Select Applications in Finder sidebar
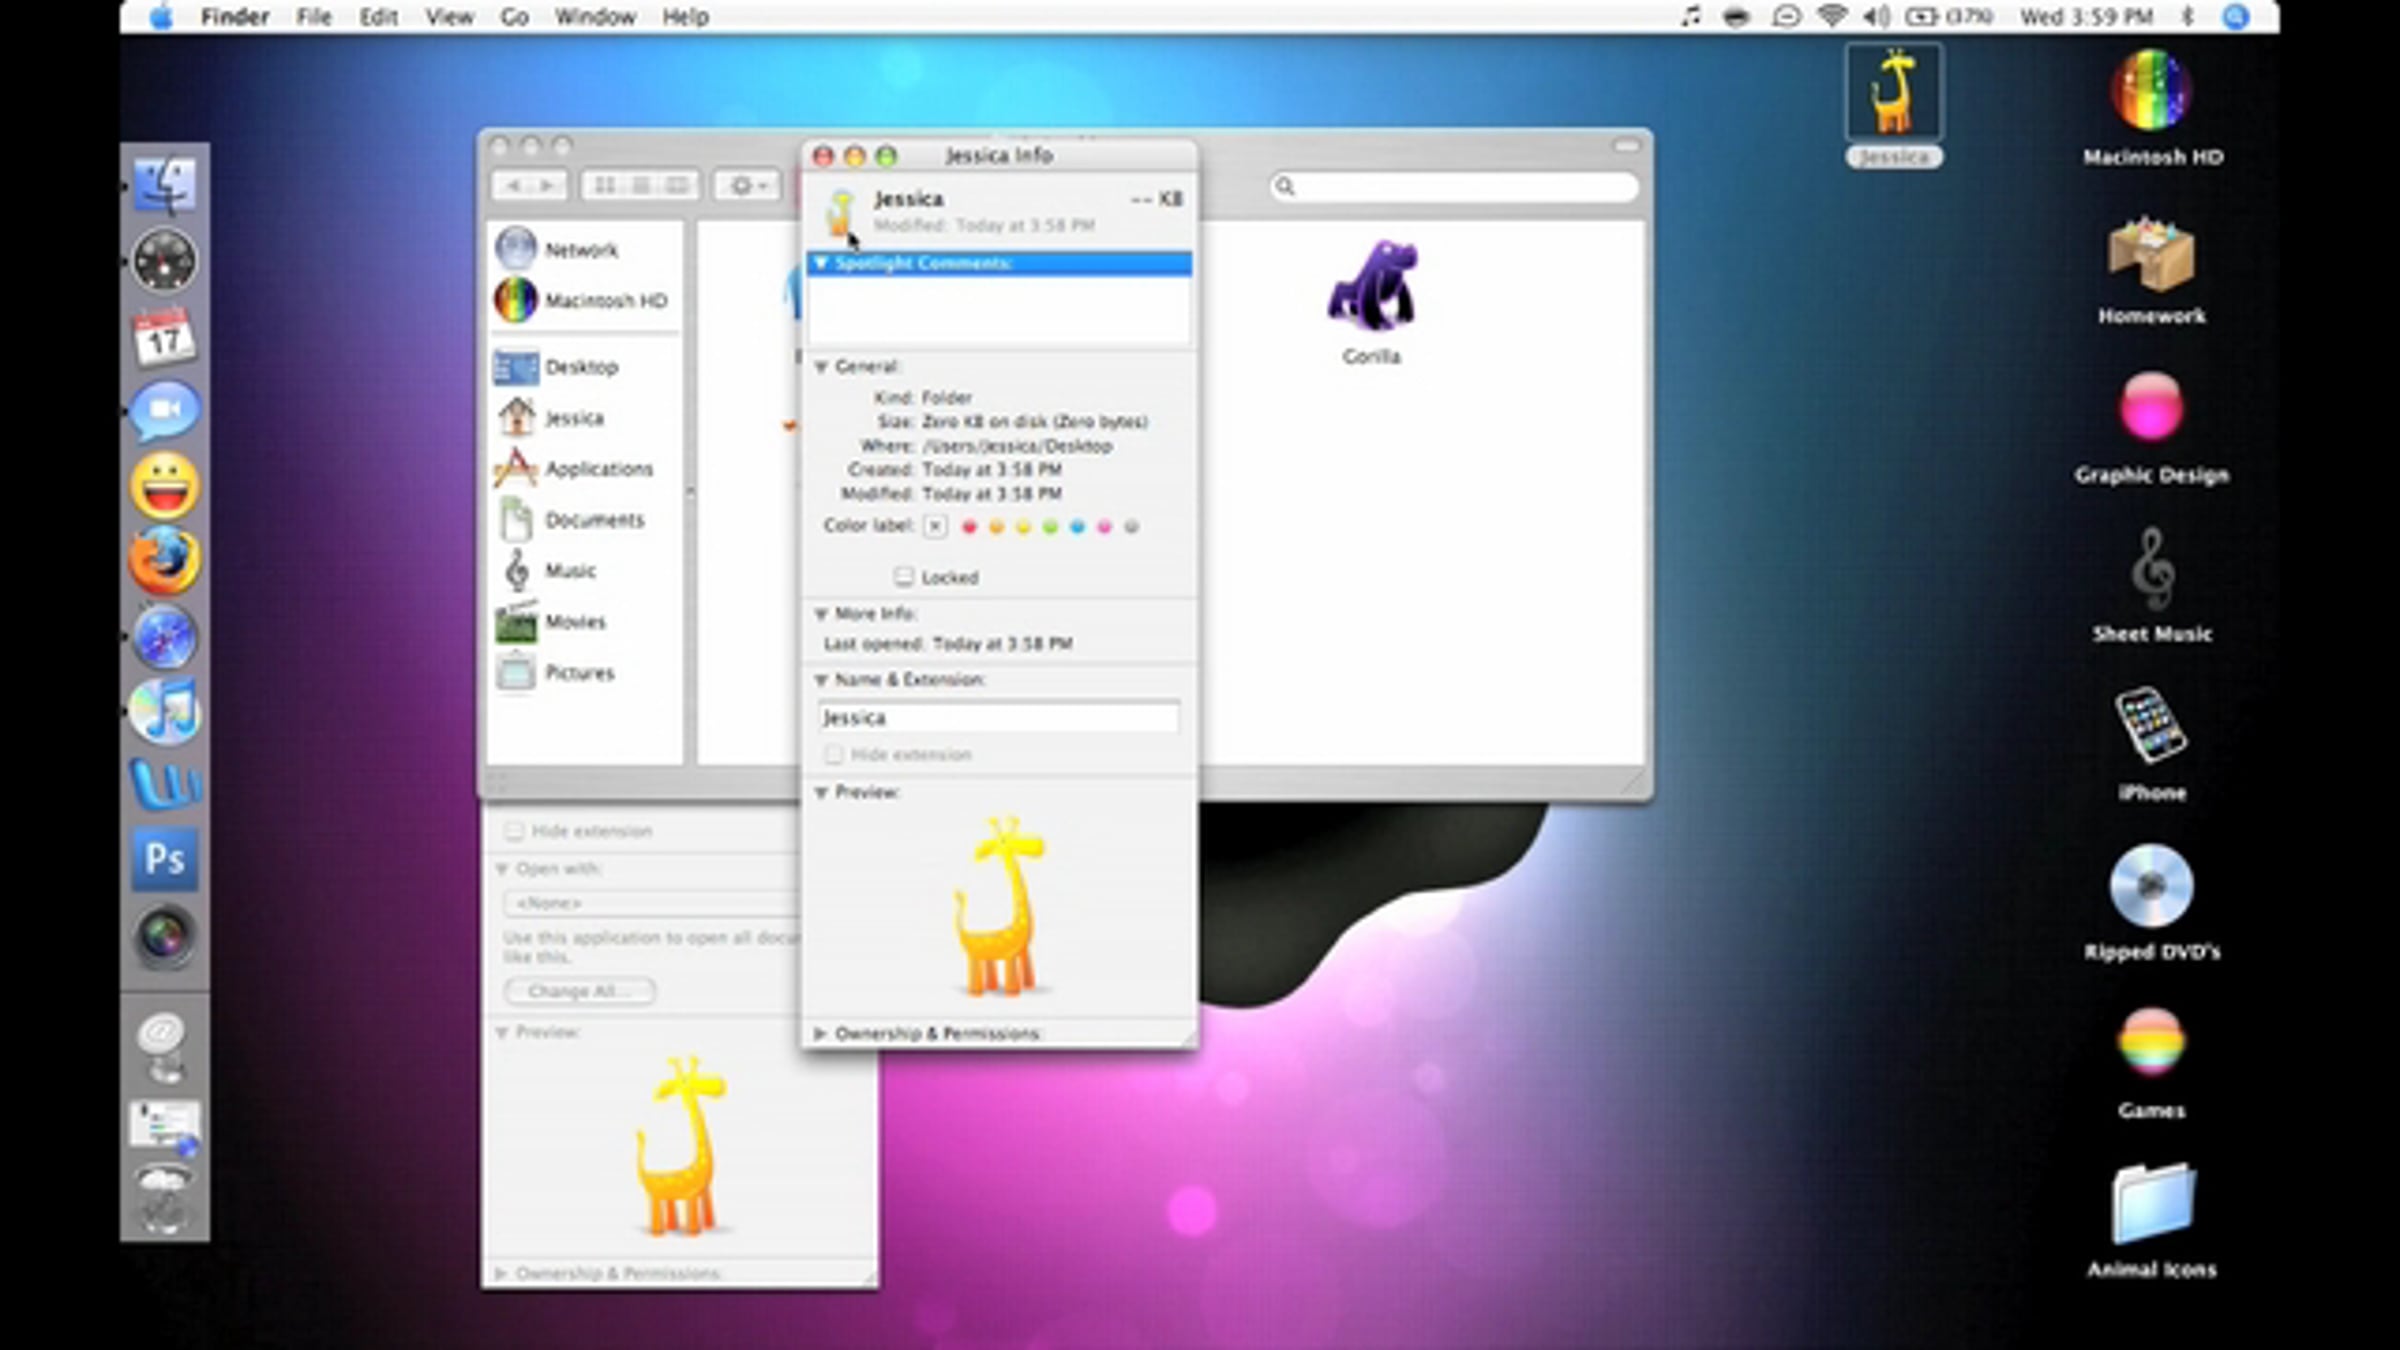Screen dimensions: 2400x1350 click(597, 469)
